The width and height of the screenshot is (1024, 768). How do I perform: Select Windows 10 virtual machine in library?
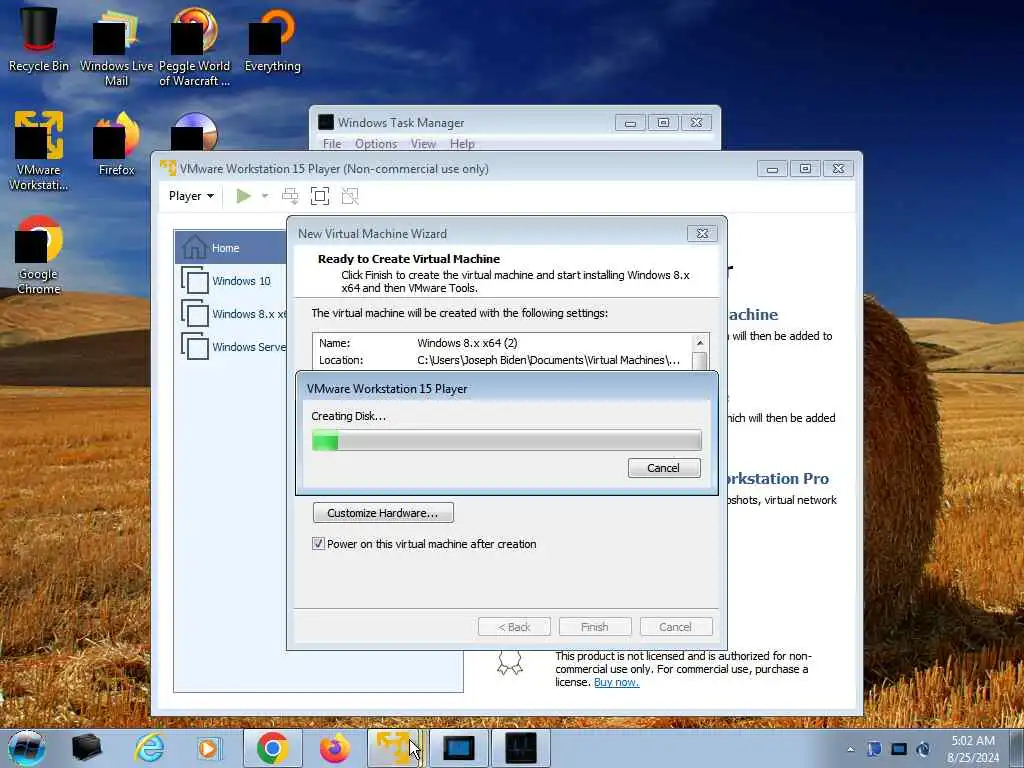[x=231, y=281]
